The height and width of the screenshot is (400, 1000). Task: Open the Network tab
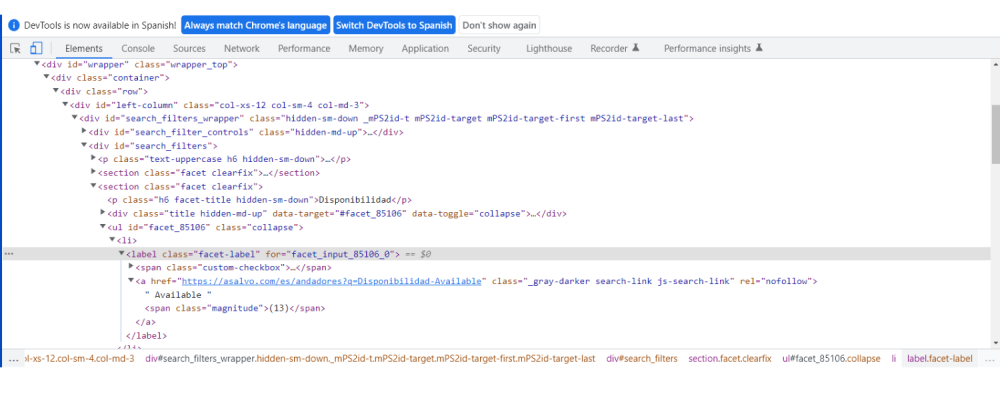pos(242,48)
